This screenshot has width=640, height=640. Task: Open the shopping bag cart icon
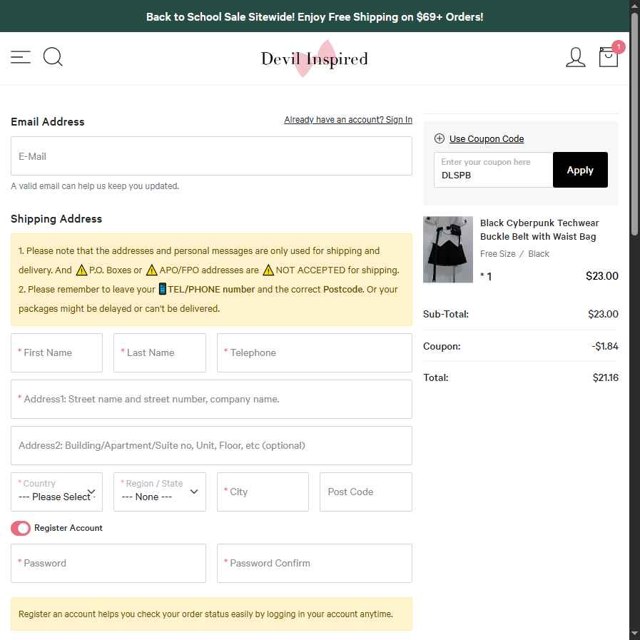click(608, 57)
